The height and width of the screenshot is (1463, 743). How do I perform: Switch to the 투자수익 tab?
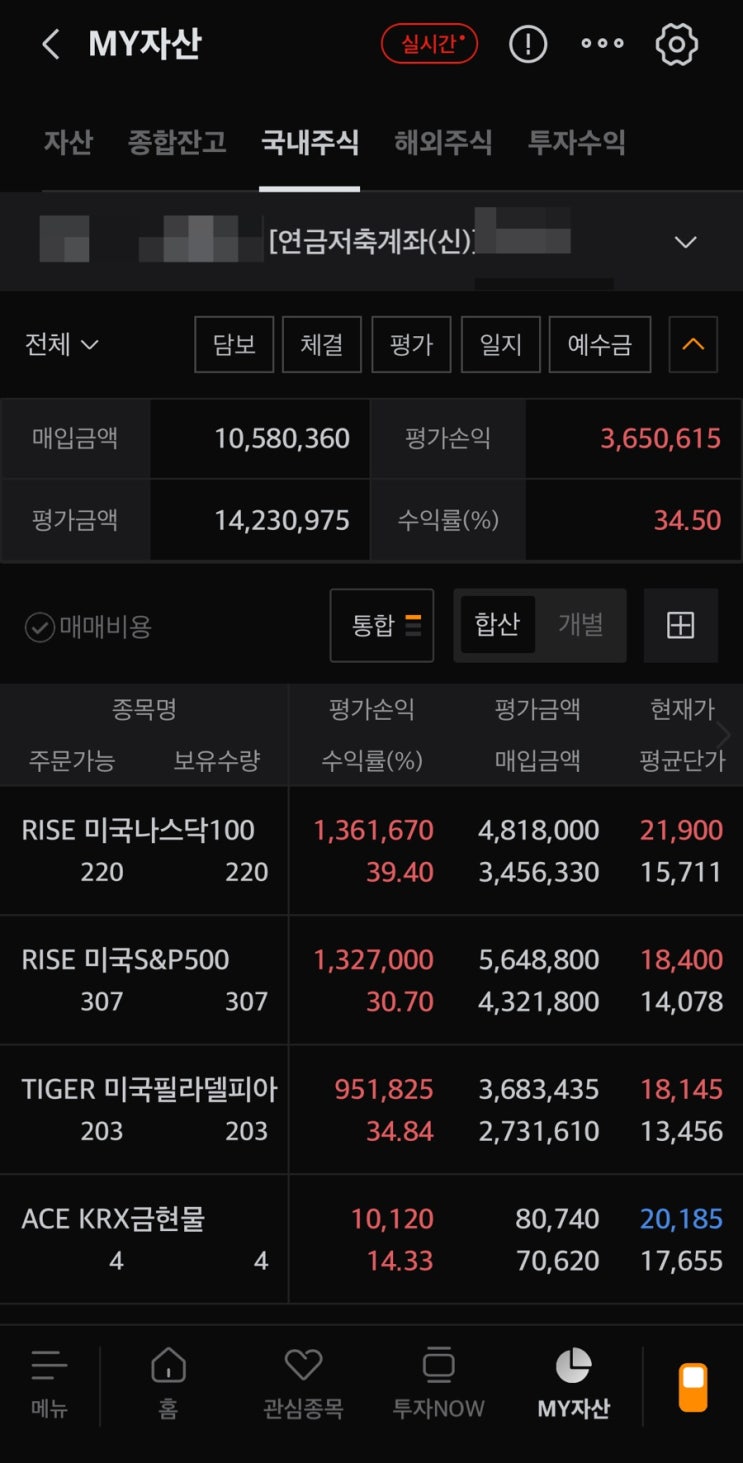click(x=576, y=142)
